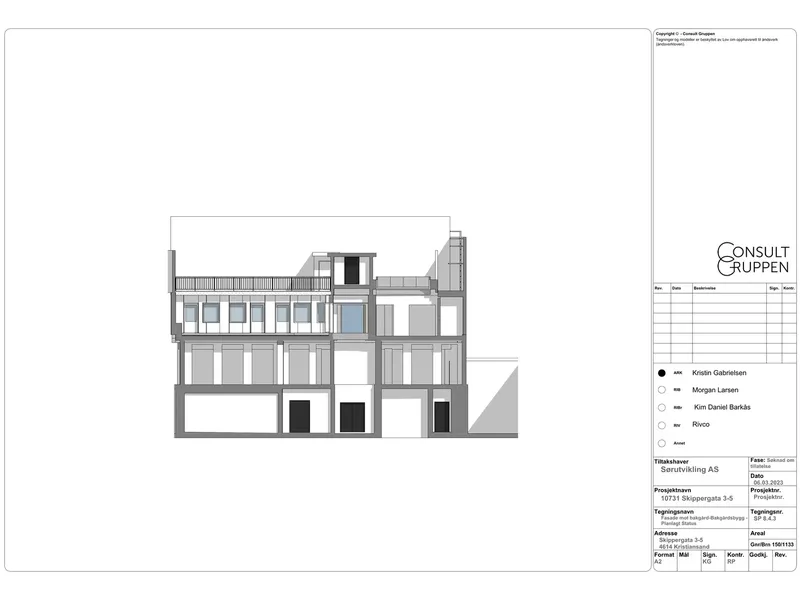Click project name '10731 Skippergata 3-5'
Image resolution: width=800 pixels, height=600 pixels.
(x=696, y=498)
